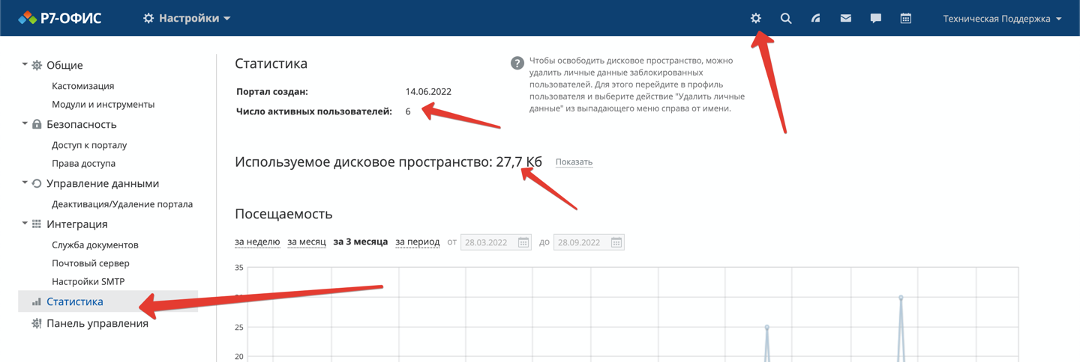The height and width of the screenshot is (362, 1080).
Task: Click the Р7-ОФИС logo
Action: click(x=60, y=19)
